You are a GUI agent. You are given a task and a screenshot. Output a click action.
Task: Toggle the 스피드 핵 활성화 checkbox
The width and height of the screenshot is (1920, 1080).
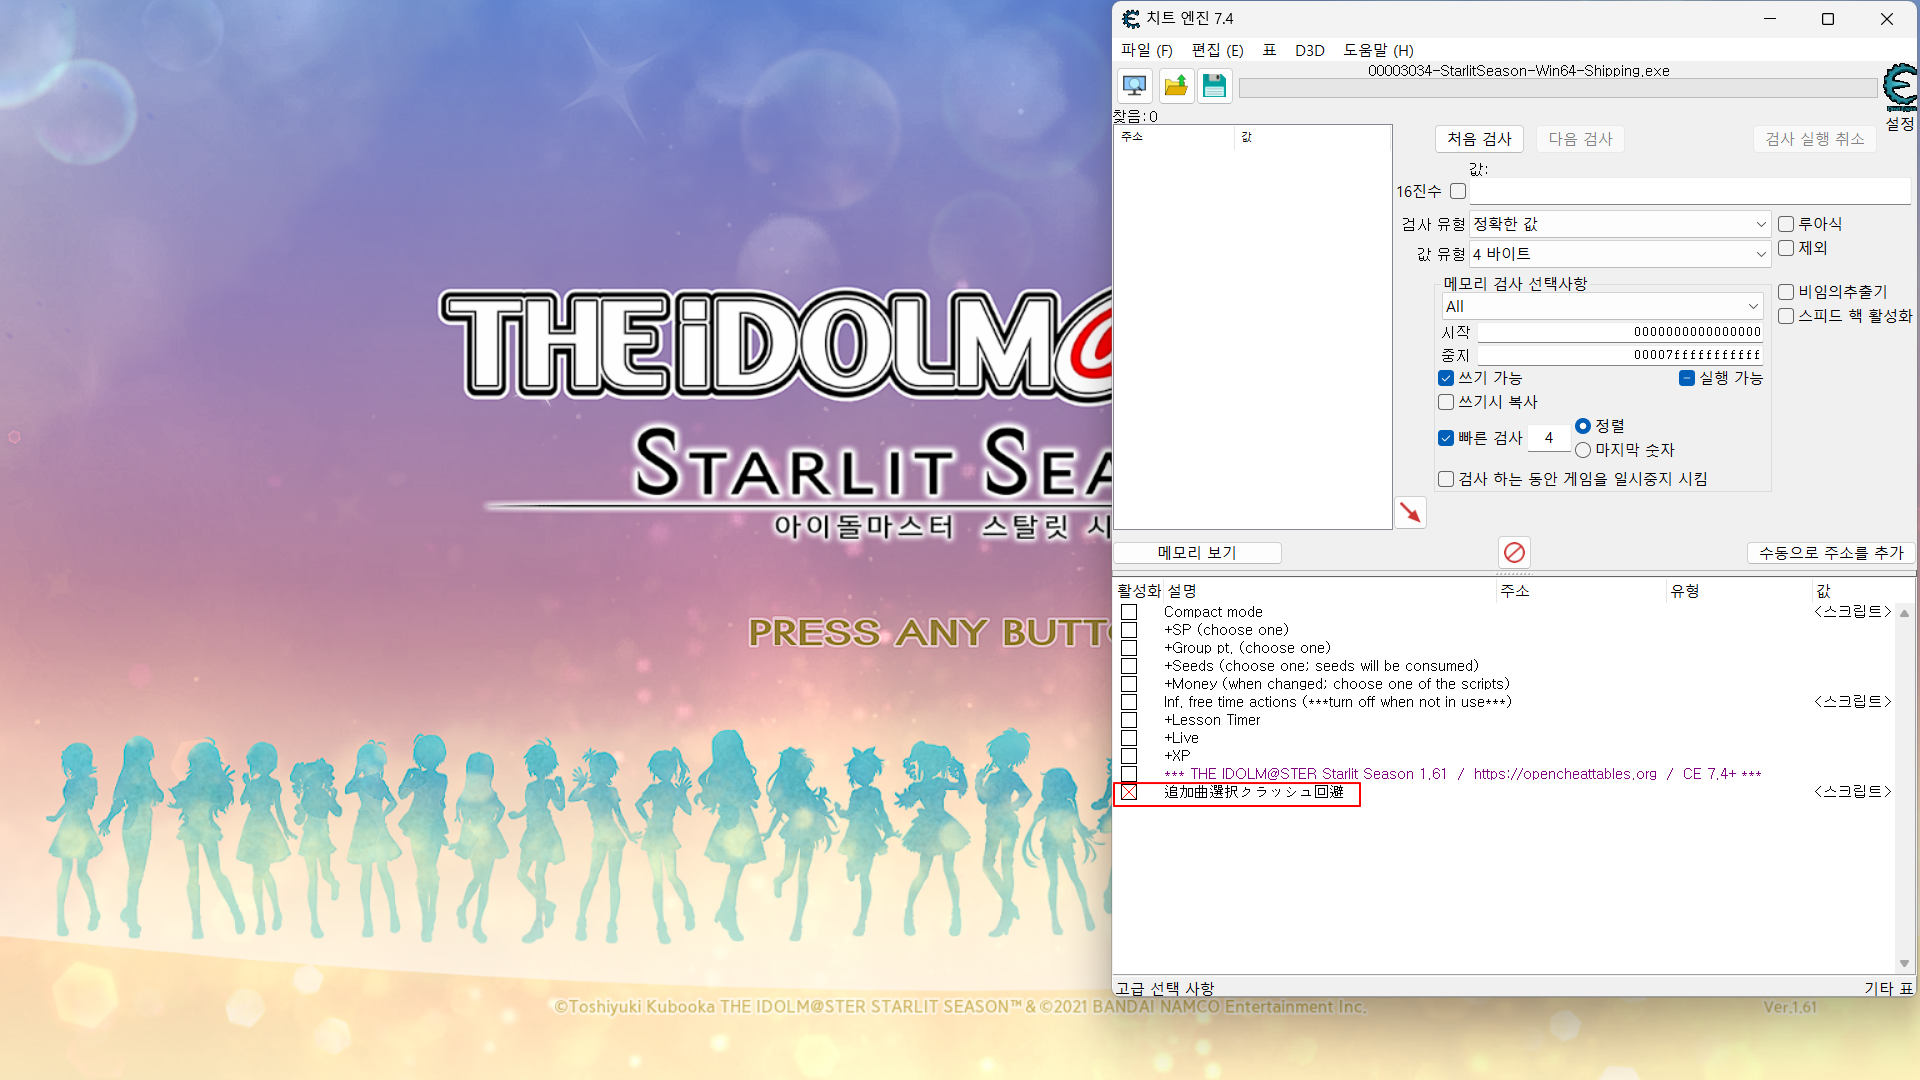[1786, 316]
